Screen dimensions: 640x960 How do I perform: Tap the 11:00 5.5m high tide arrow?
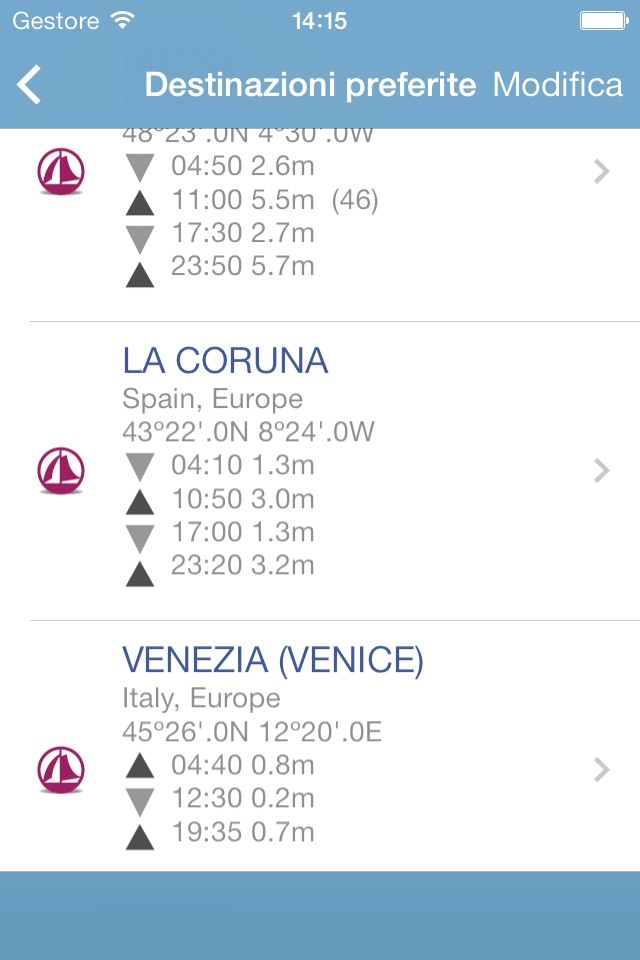[140, 203]
